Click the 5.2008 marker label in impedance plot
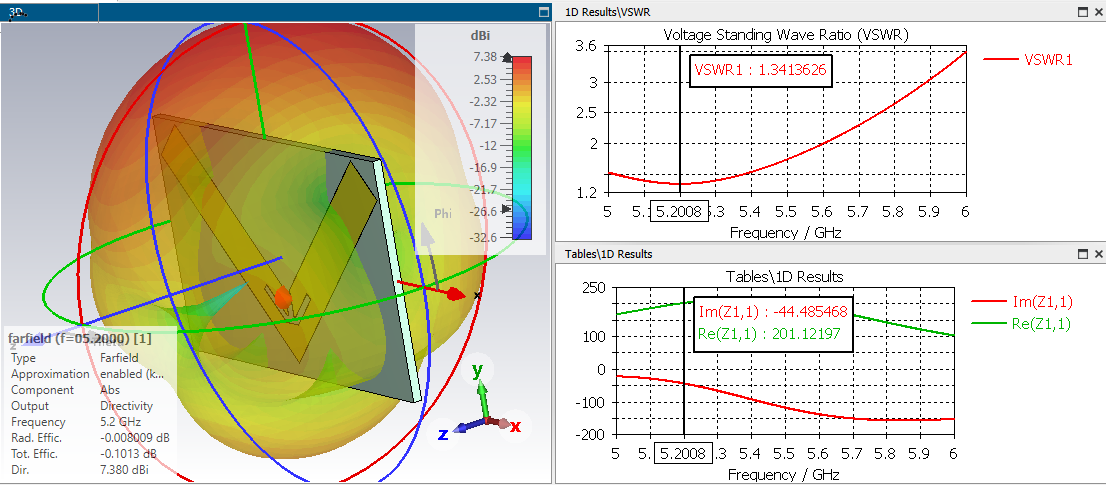The height and width of the screenshot is (485, 1106). click(x=683, y=453)
